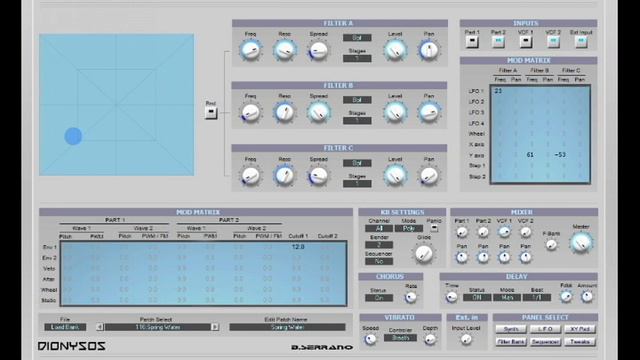Open the Bender range selector
The width and height of the screenshot is (640, 360).
[x=379, y=245]
